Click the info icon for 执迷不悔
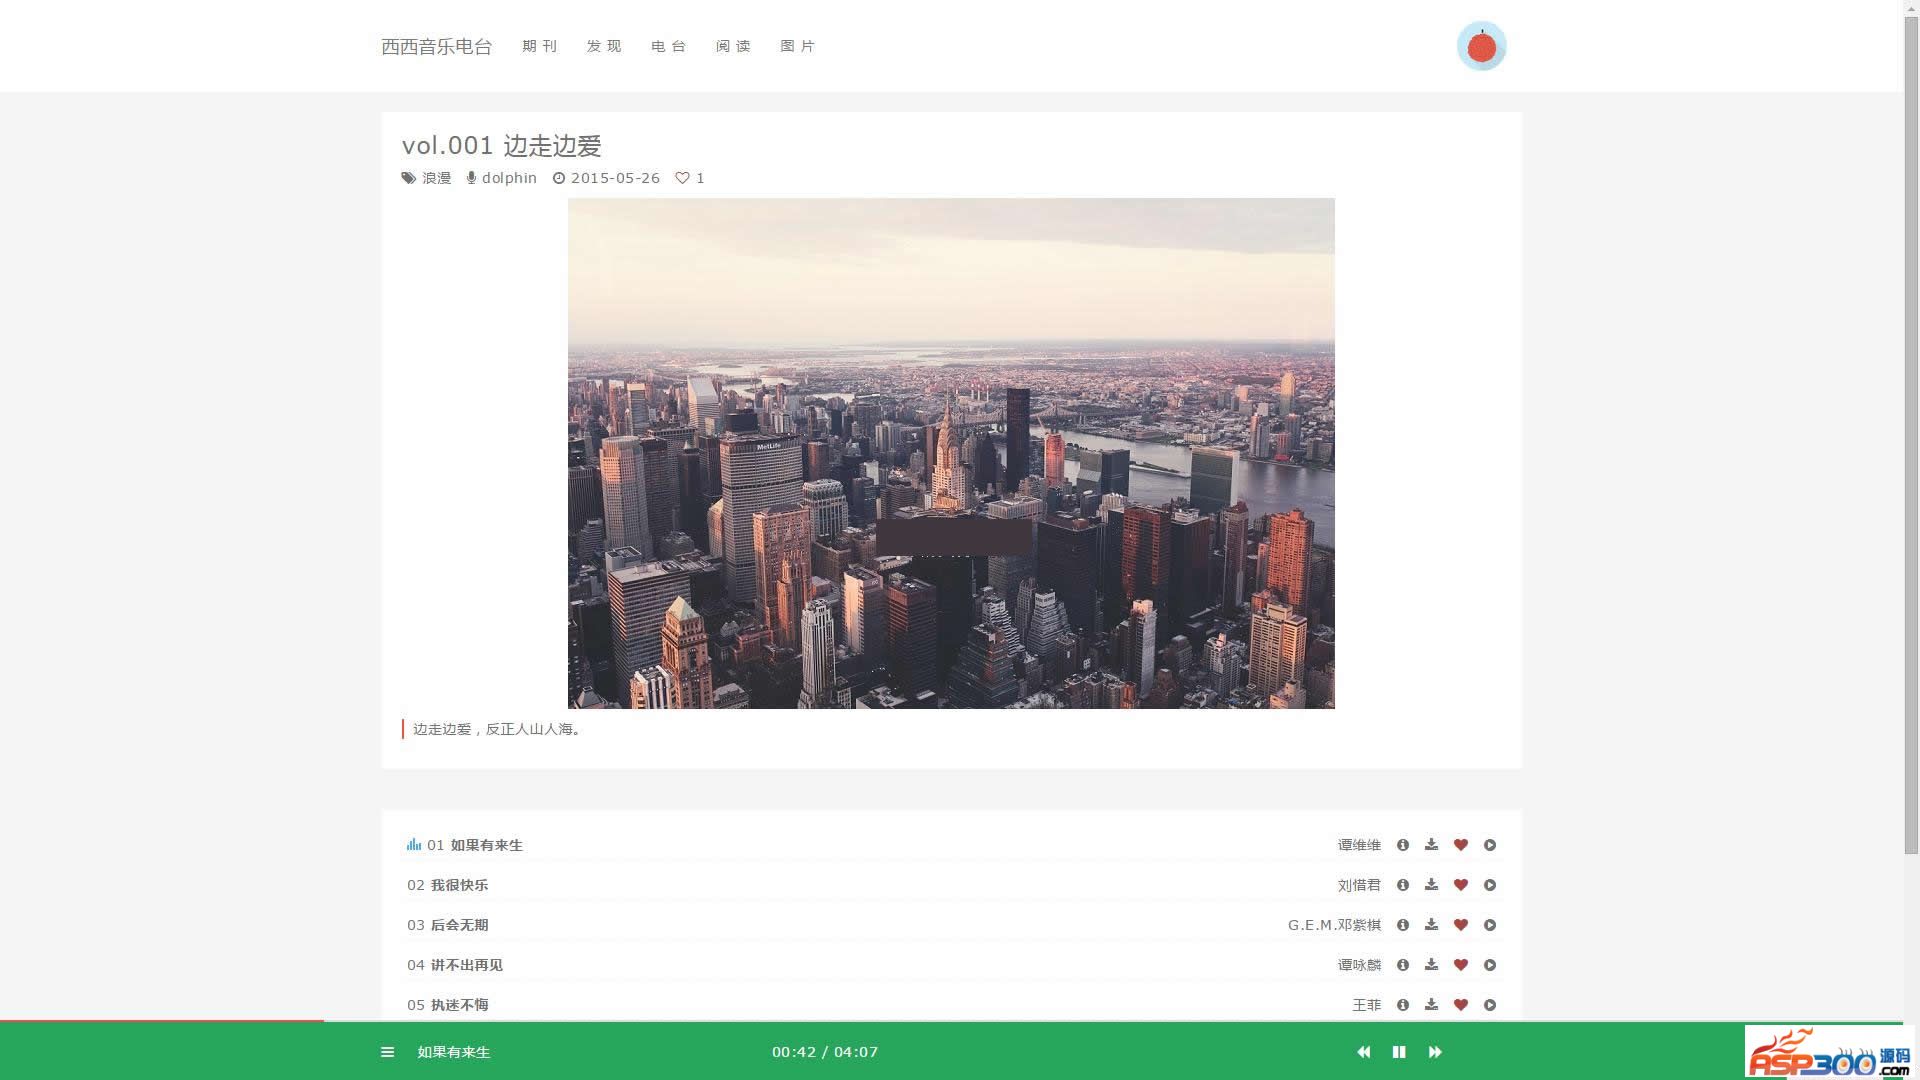 tap(1402, 1005)
